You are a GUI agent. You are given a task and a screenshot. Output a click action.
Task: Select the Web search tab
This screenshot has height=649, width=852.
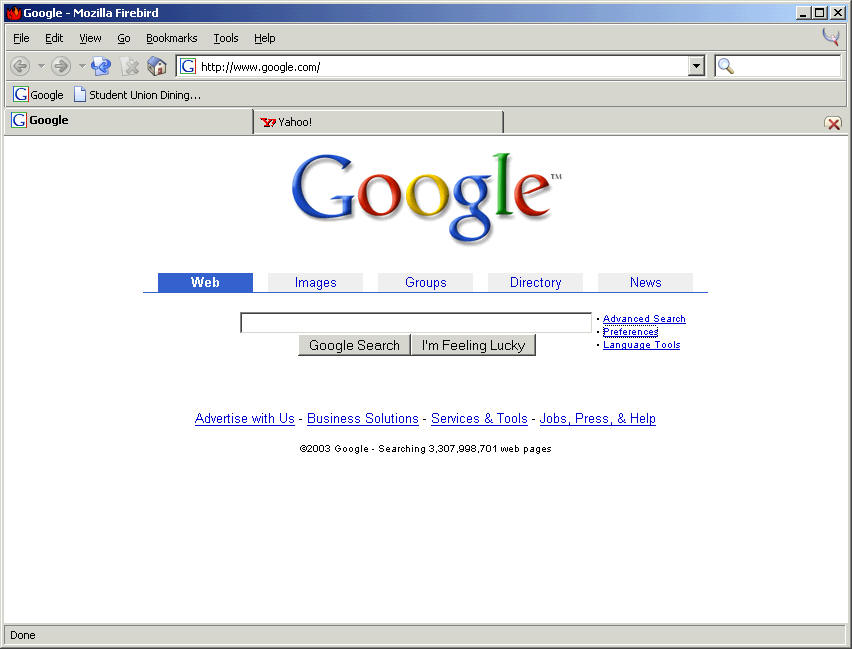click(205, 283)
